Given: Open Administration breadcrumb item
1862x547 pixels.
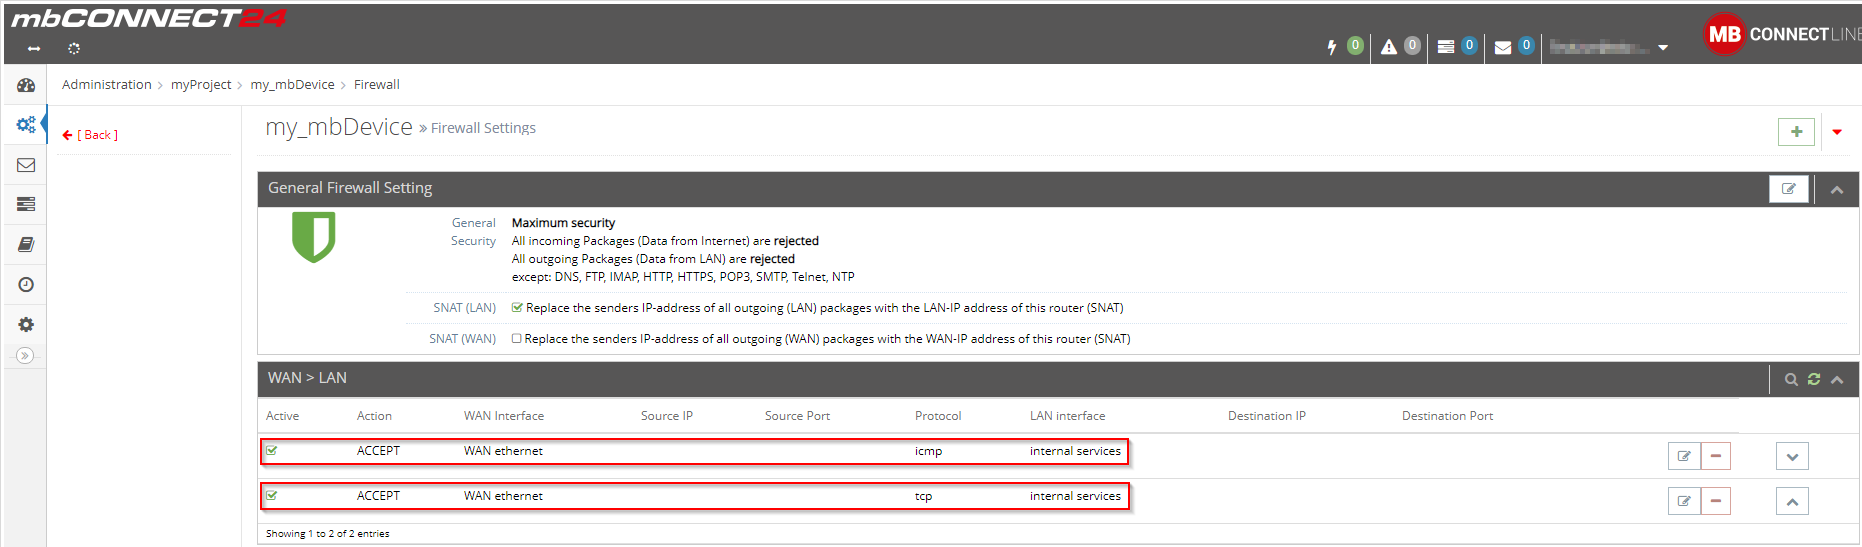Looking at the screenshot, I should pos(107,85).
